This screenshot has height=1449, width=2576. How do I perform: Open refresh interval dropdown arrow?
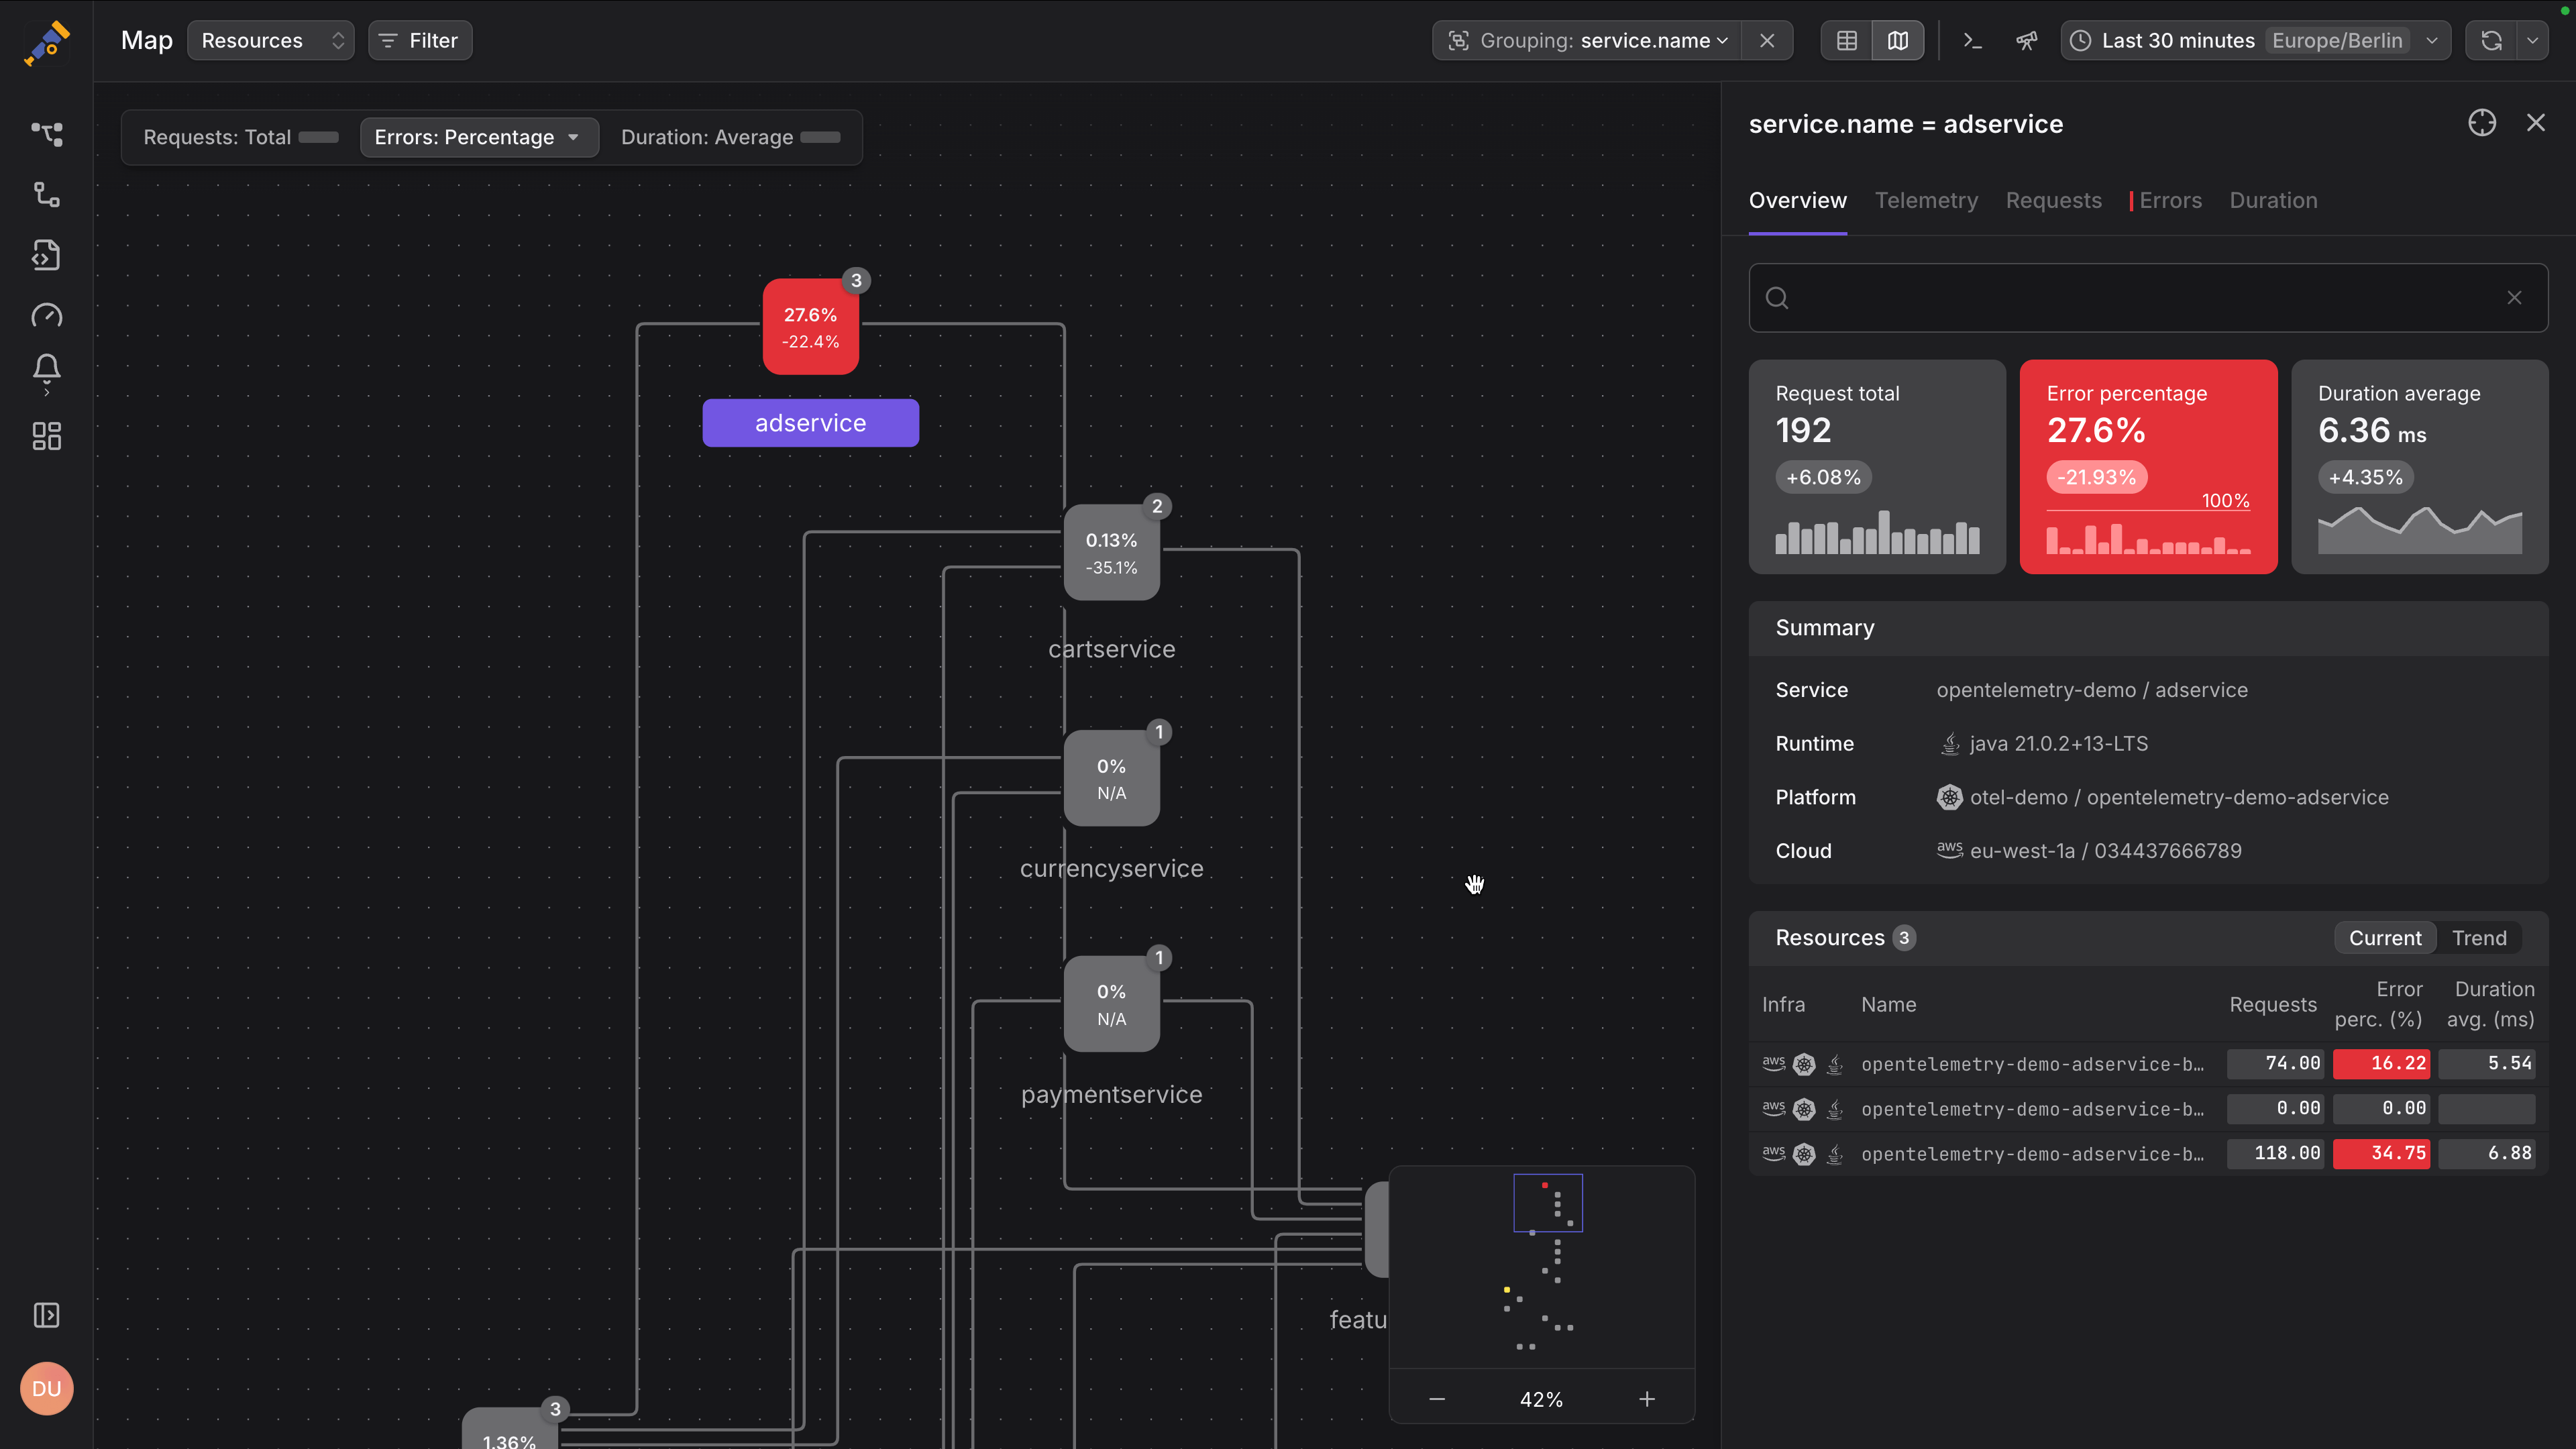2532,41
